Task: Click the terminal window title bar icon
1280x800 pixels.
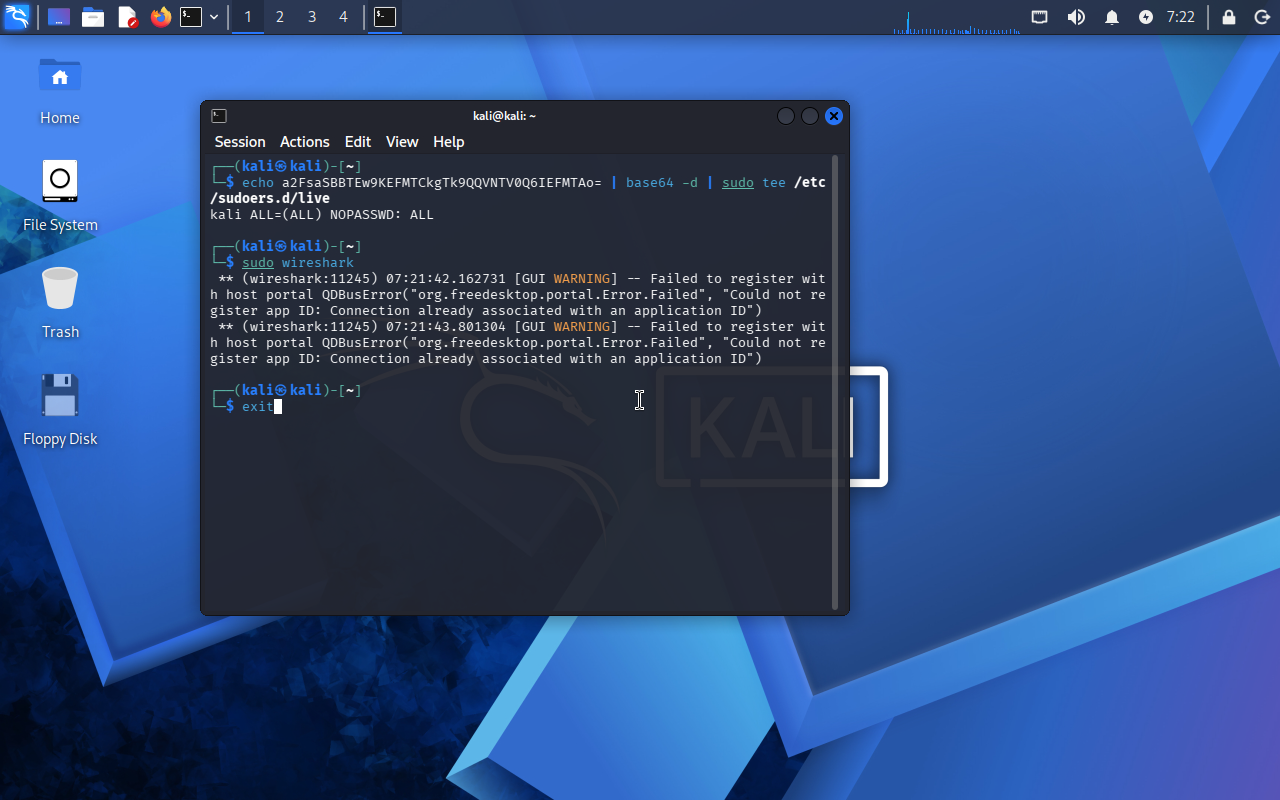Action: [219, 116]
